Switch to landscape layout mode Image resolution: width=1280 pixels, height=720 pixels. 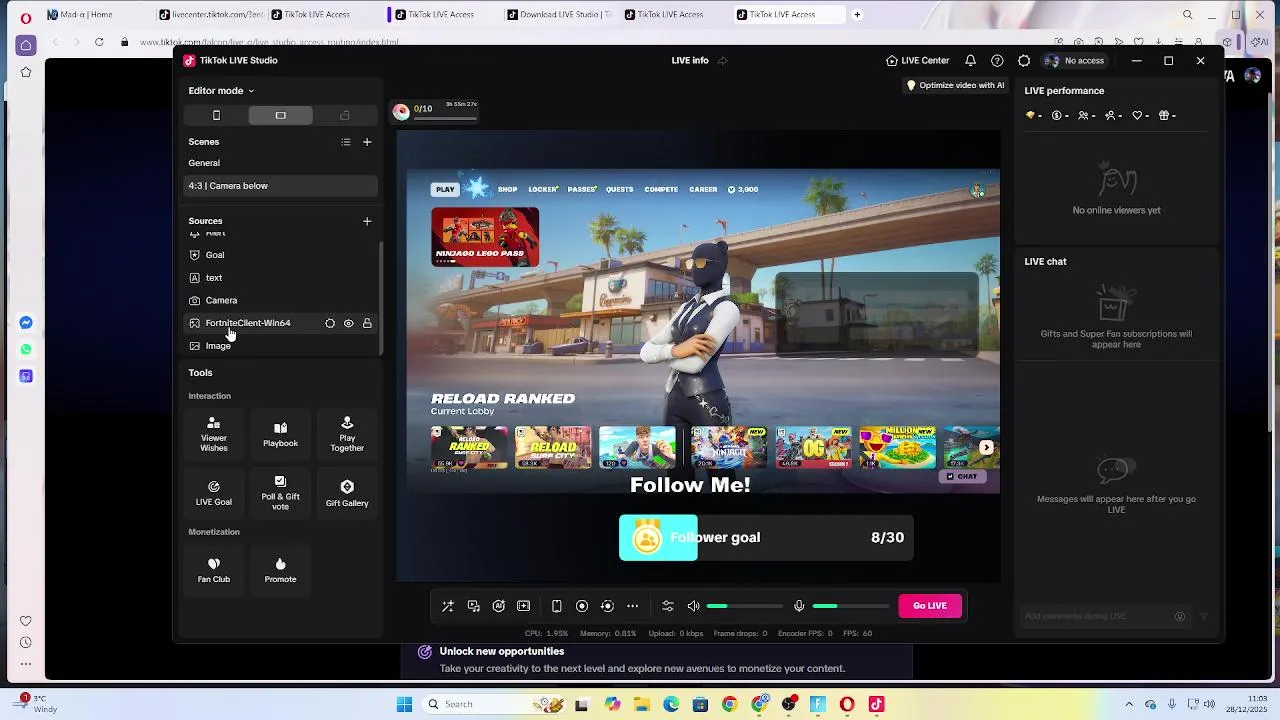pyautogui.click(x=281, y=116)
